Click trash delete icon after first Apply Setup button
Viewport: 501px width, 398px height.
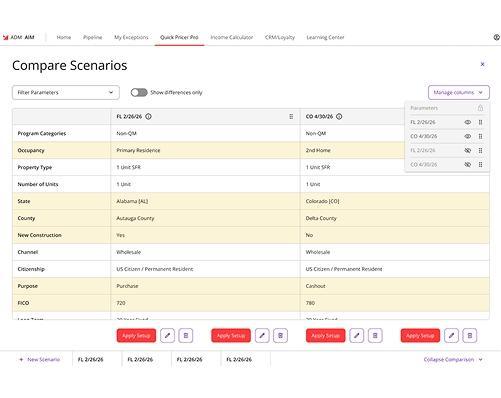point(186,335)
